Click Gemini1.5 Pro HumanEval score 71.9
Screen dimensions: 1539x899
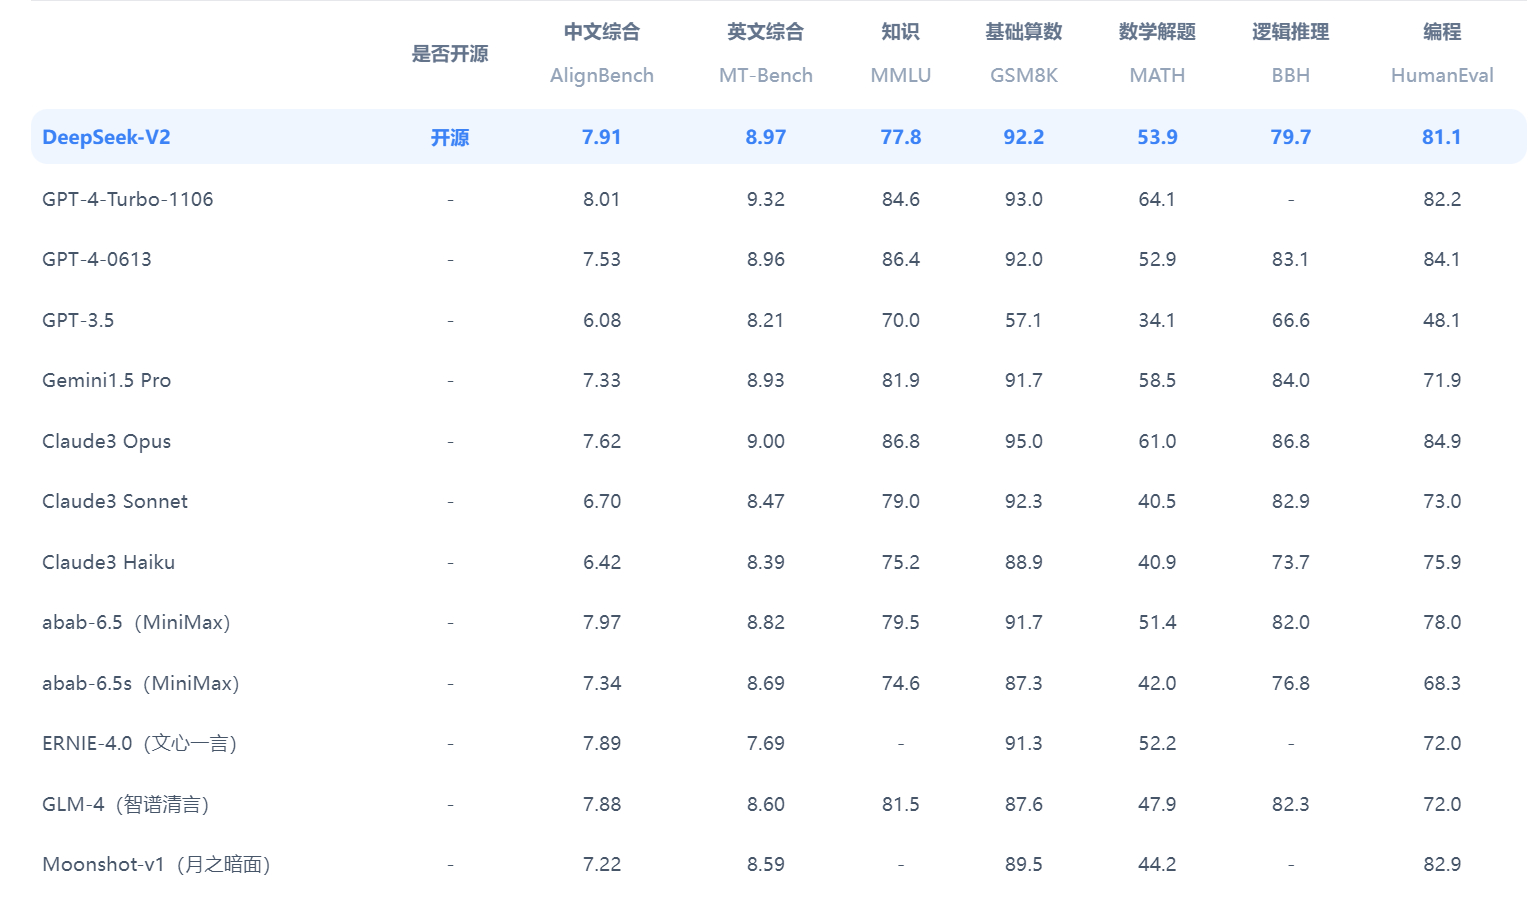[1442, 380]
